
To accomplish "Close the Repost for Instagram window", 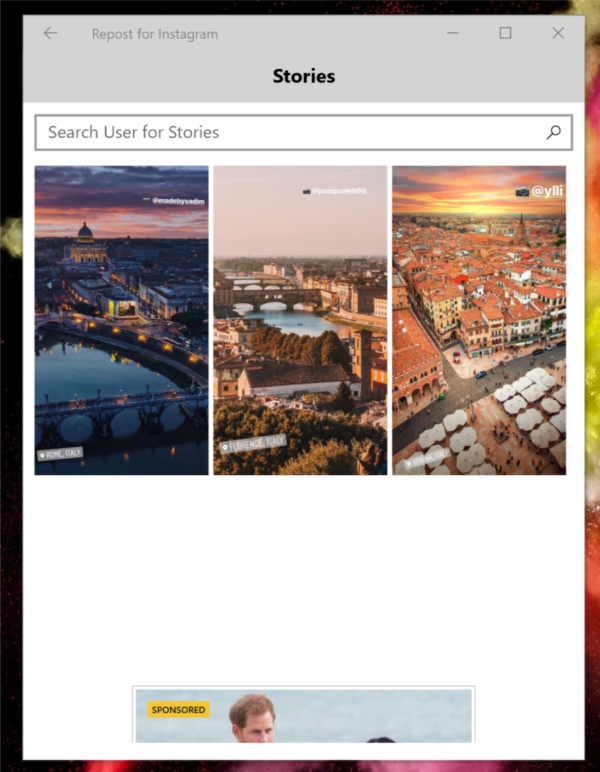I will coord(558,33).
